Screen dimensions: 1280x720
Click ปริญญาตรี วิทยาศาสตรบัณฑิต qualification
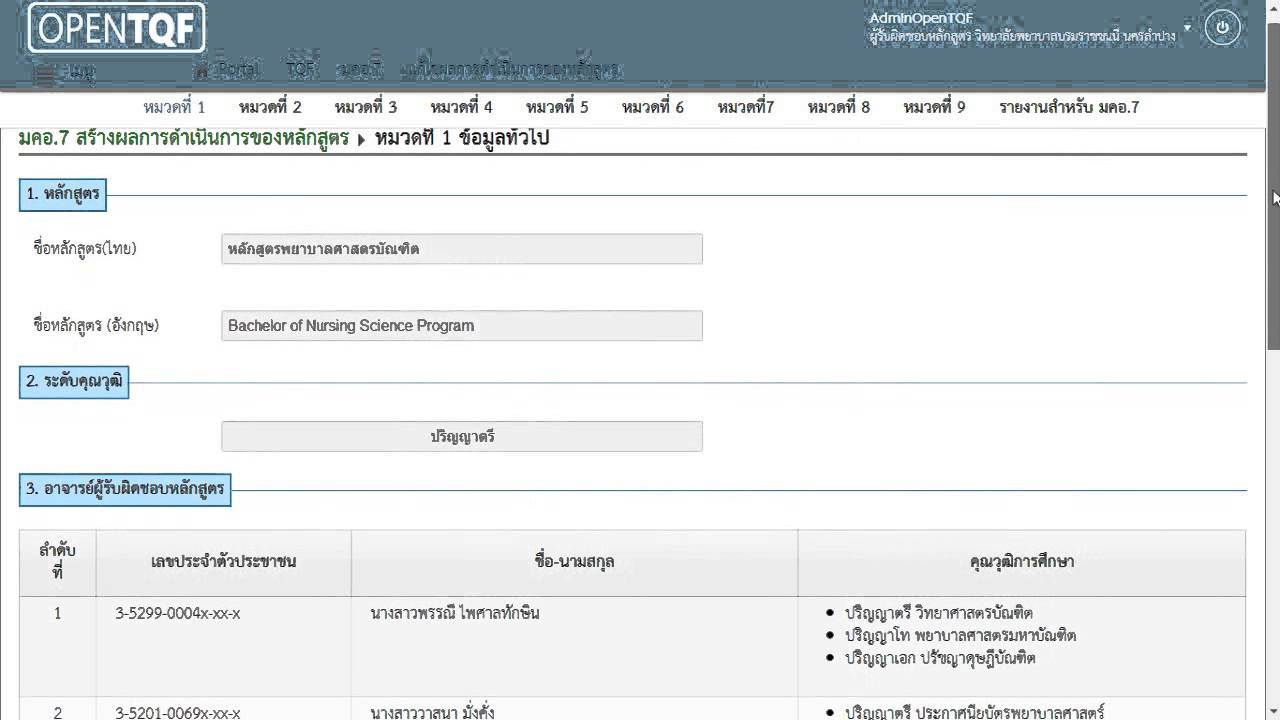[938, 613]
